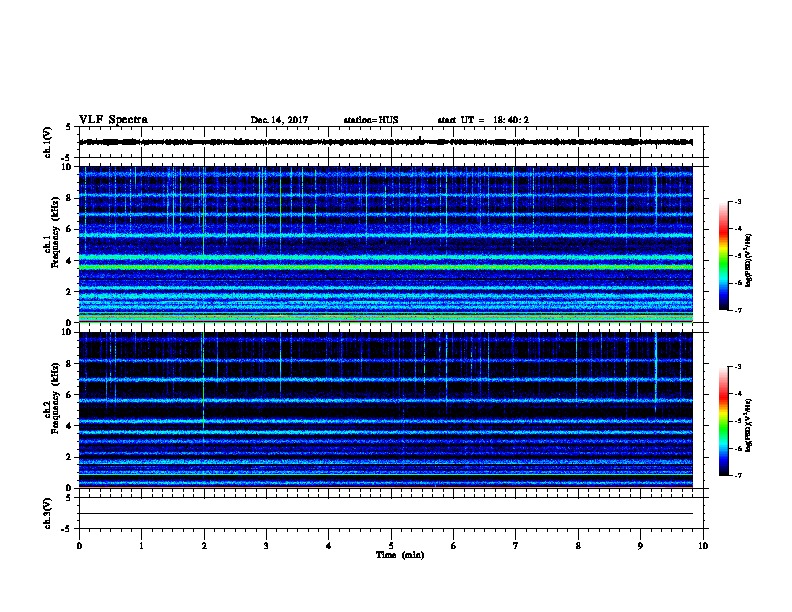Click the log(PSD) label beside ch.1 color scale

[x=748, y=260]
